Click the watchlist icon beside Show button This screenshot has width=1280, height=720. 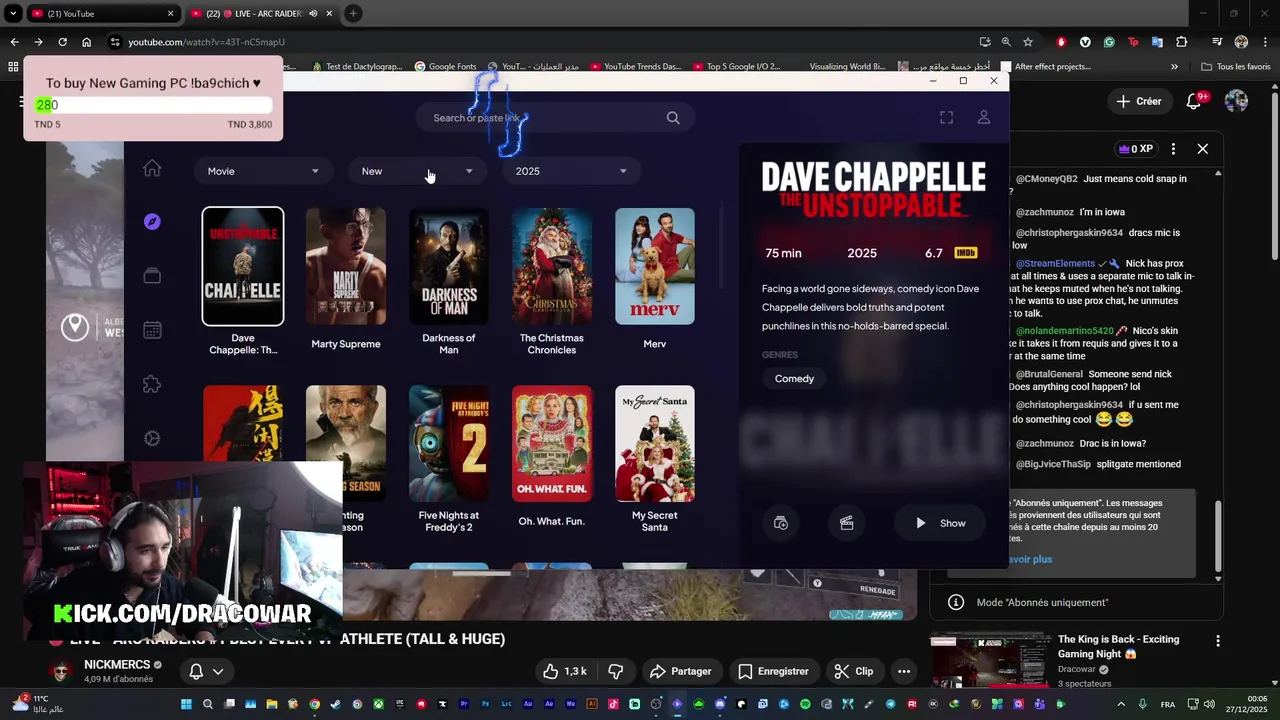[x=781, y=523]
